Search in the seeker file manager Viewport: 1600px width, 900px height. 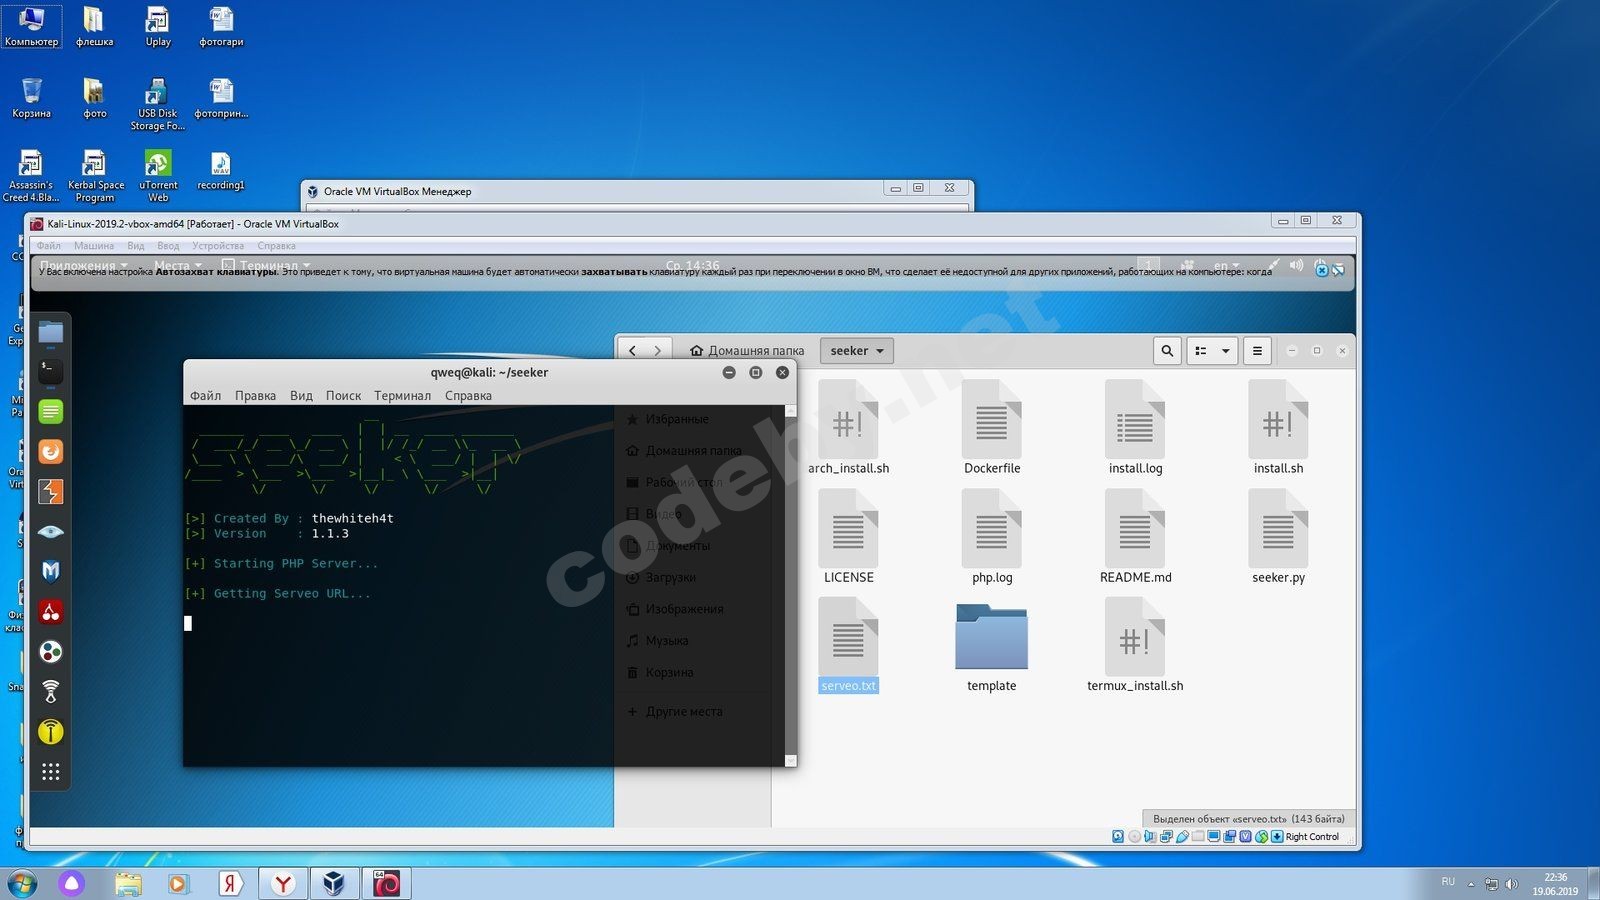pyautogui.click(x=1167, y=351)
